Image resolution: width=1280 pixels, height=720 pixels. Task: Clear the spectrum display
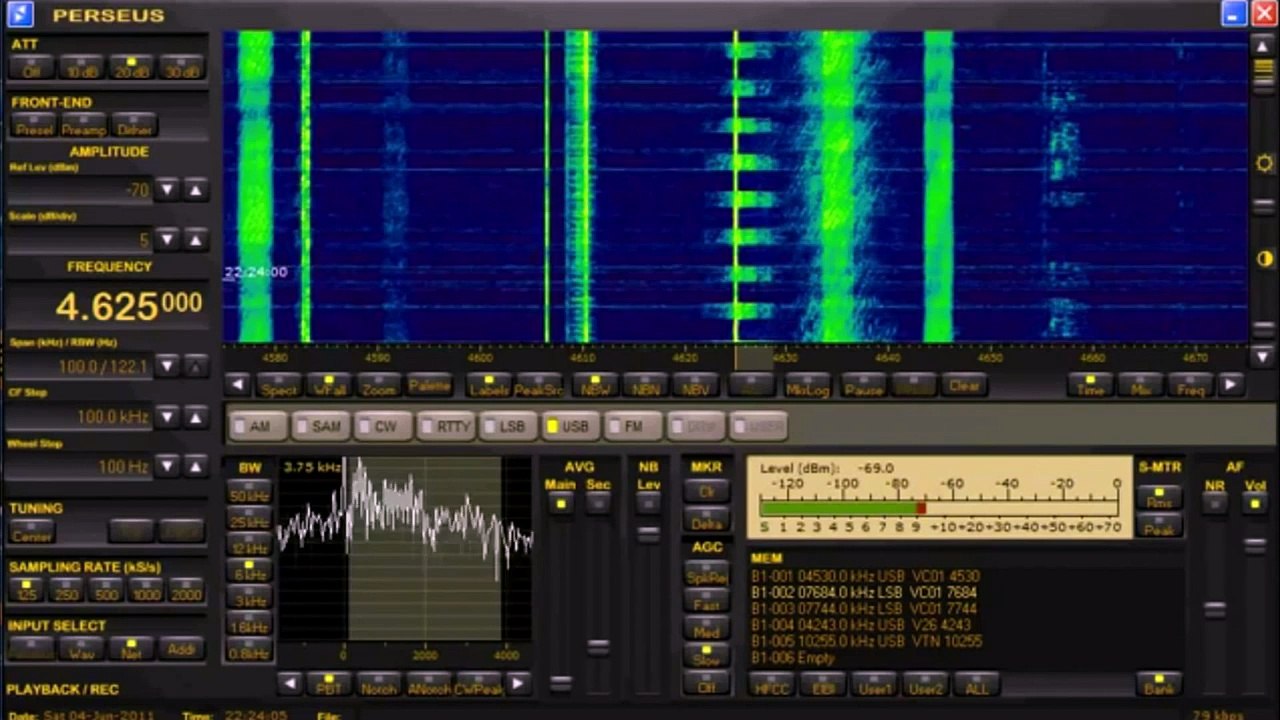pos(964,386)
